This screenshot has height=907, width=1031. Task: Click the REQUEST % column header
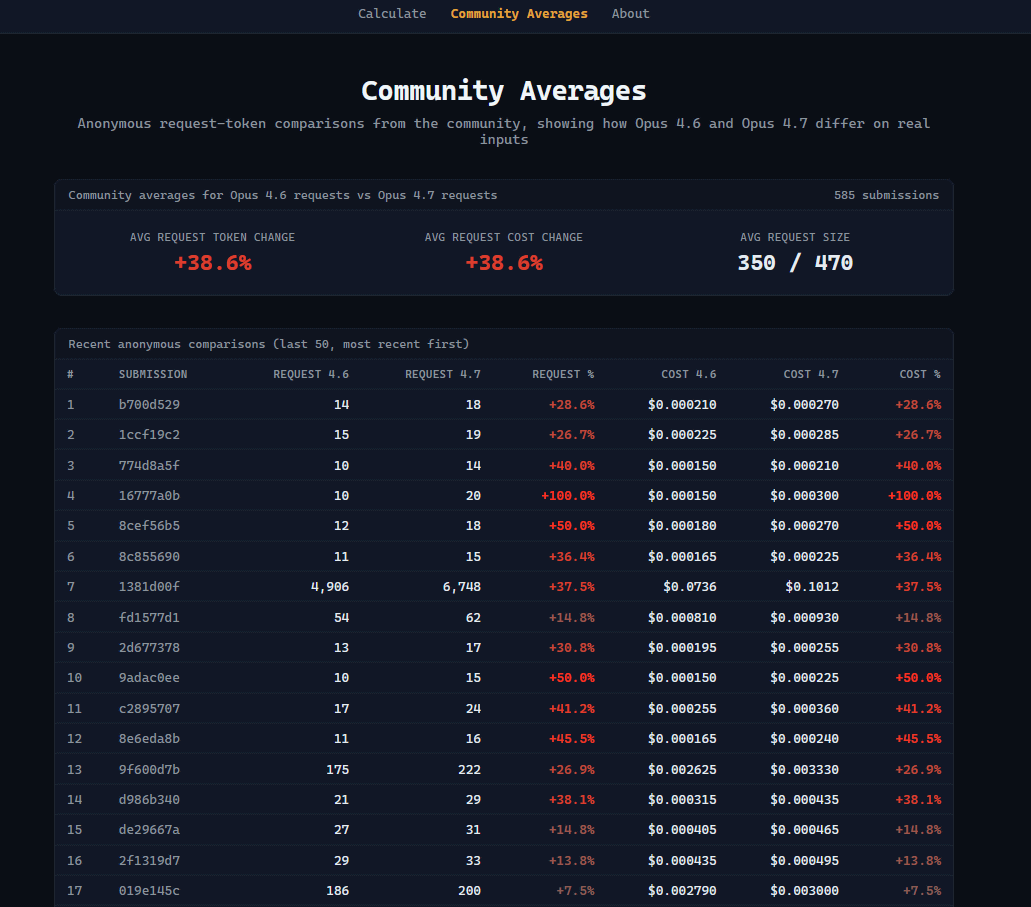click(563, 374)
